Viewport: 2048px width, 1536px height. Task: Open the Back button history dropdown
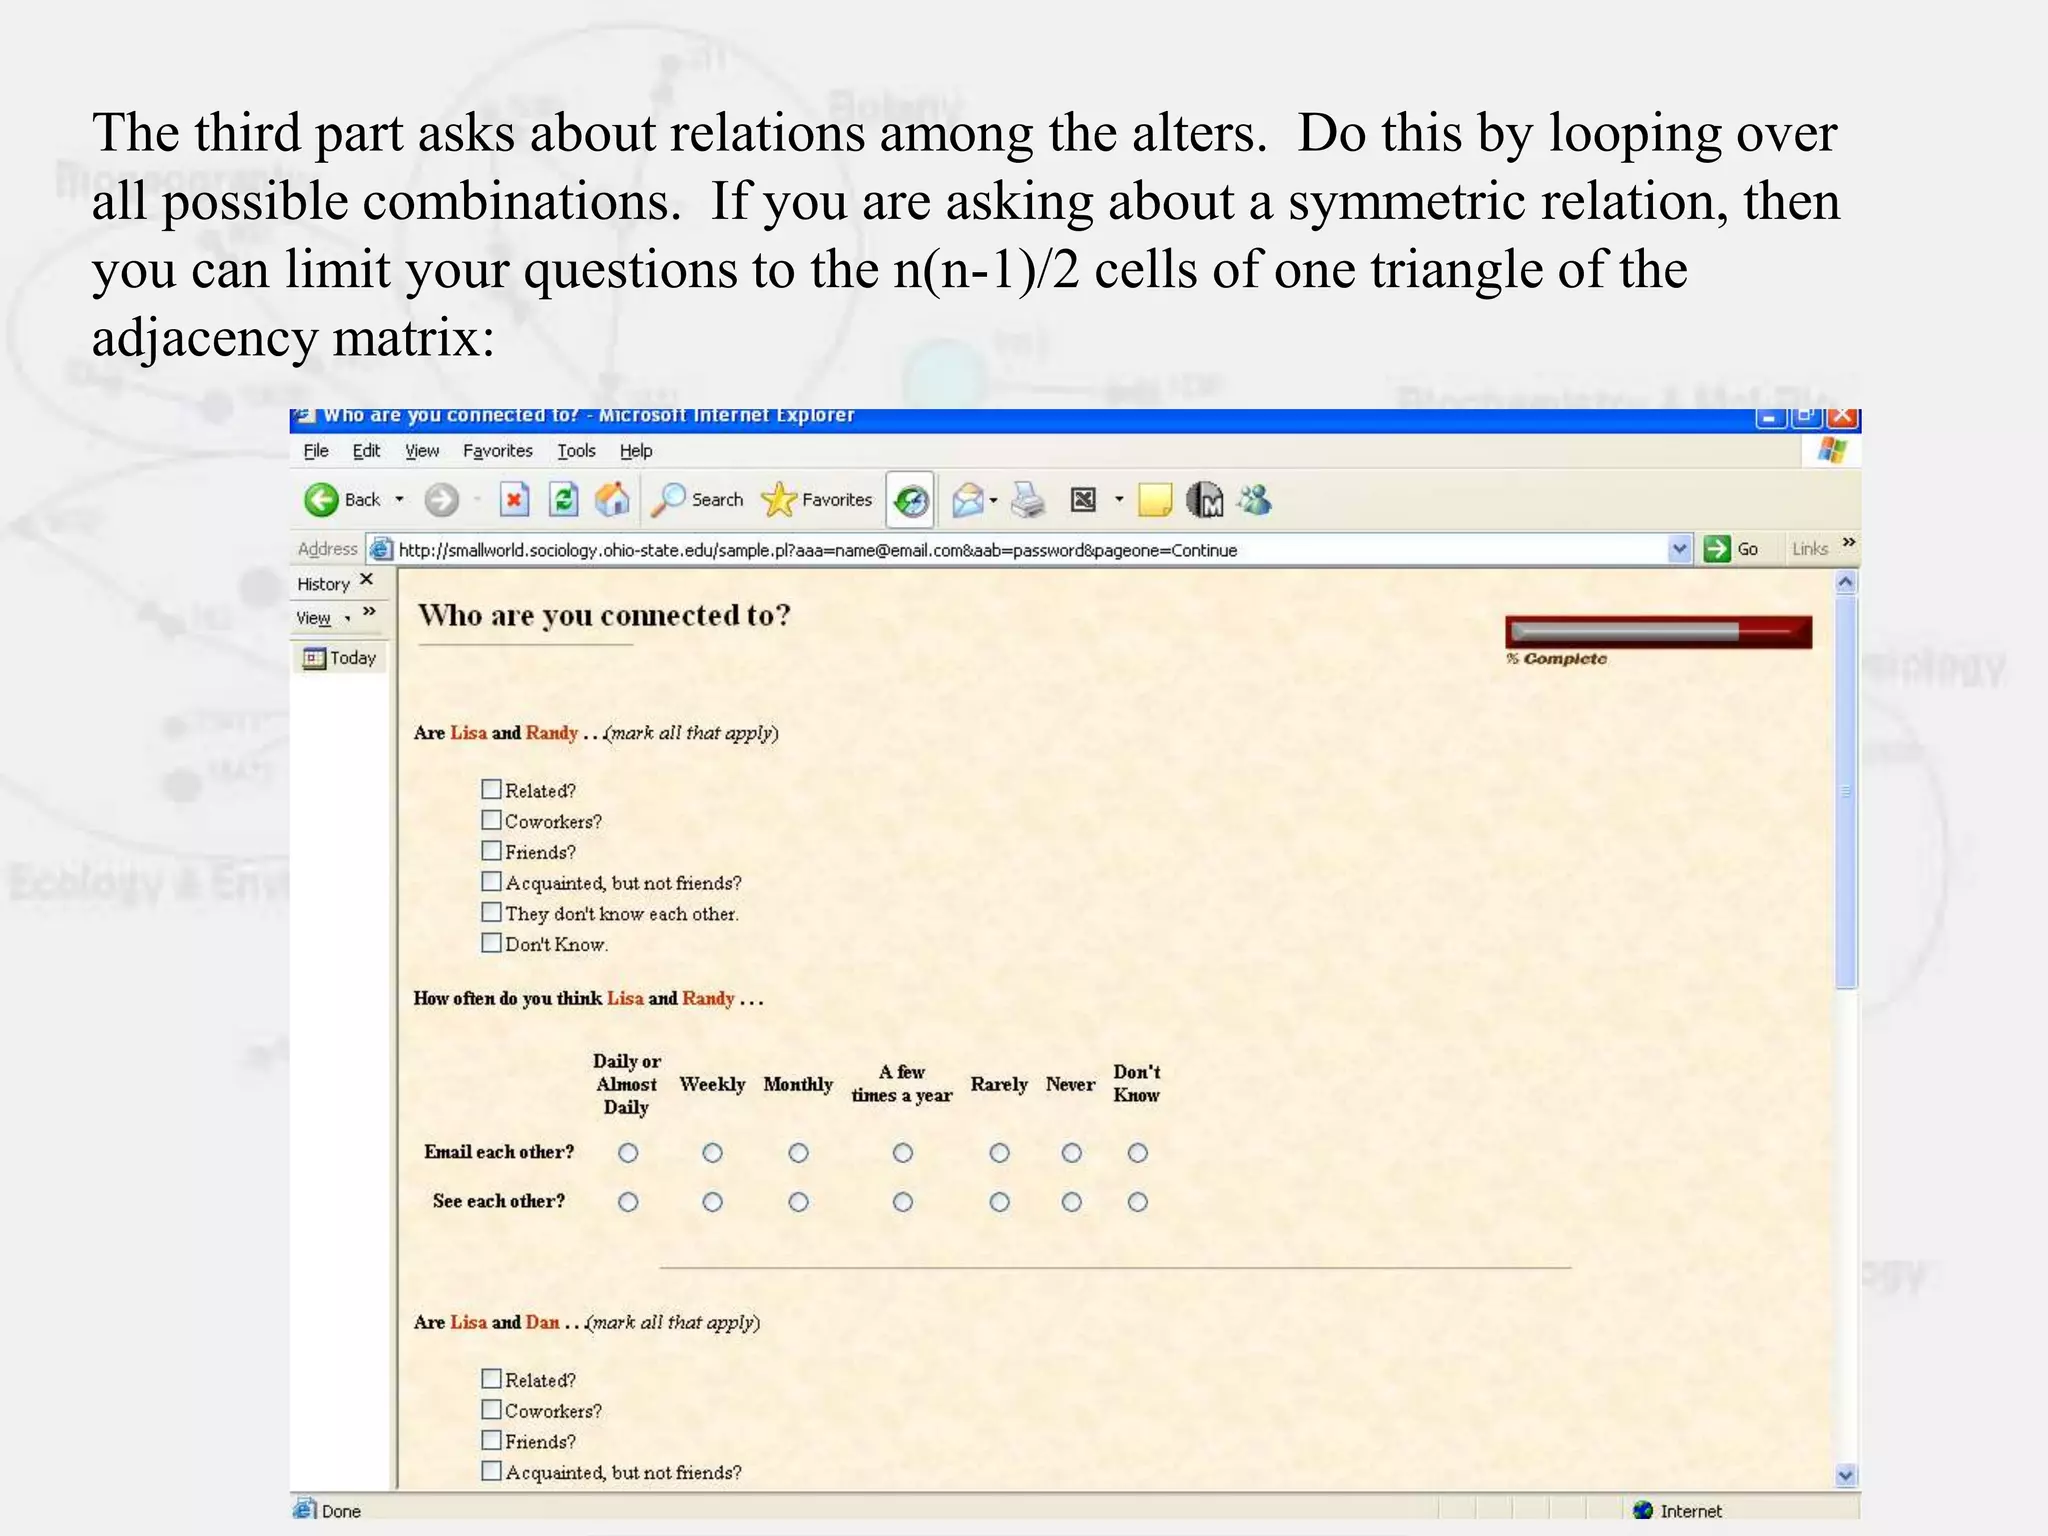tap(399, 499)
